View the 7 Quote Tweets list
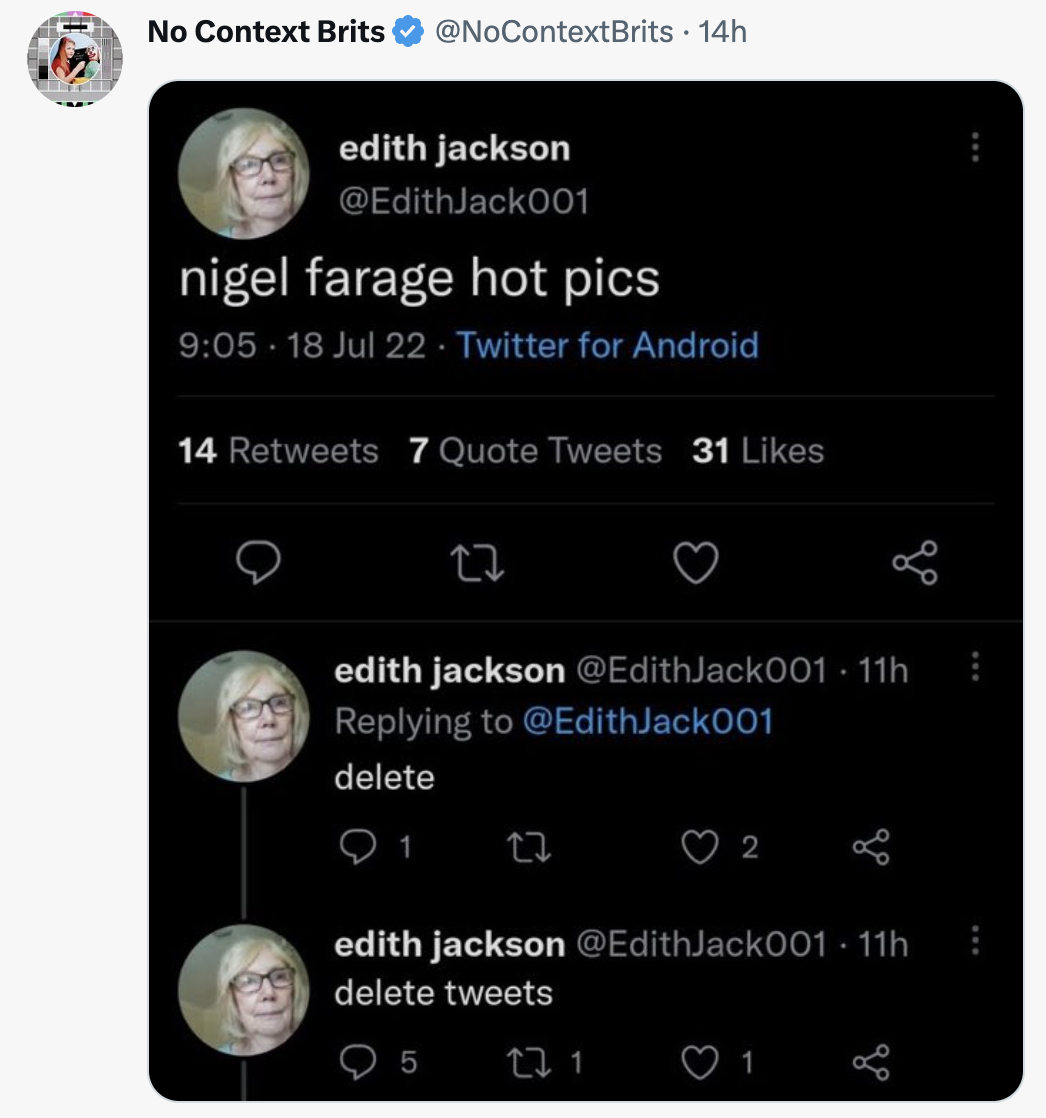Screen dimensions: 1046x1118 coord(535,451)
